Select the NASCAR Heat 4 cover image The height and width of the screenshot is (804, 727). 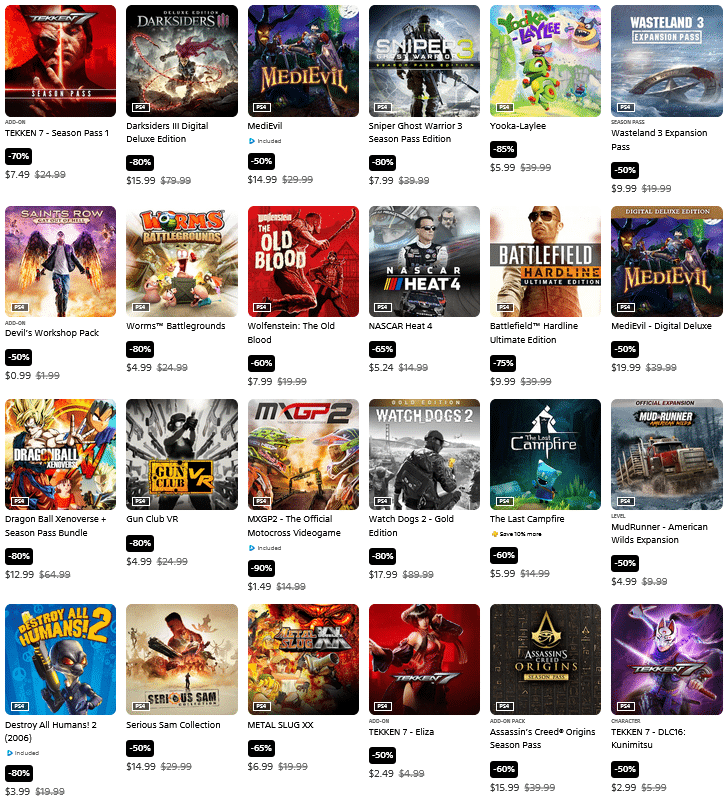(425, 262)
